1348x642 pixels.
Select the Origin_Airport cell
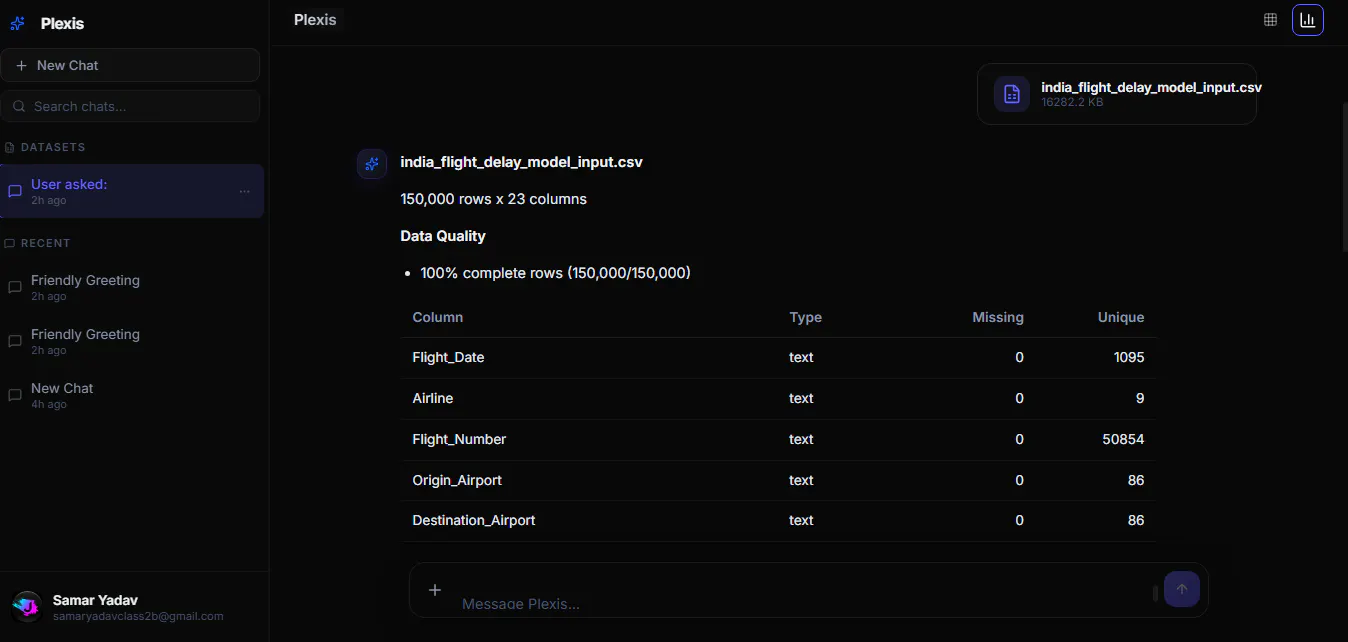coord(457,480)
